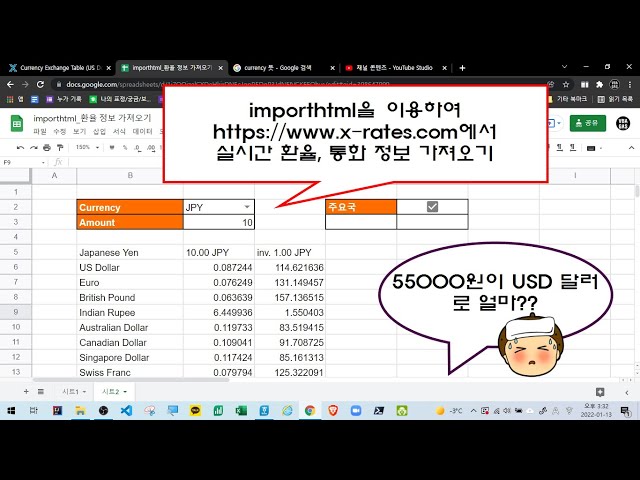Switch to the YouTube Studio tab

(394, 68)
